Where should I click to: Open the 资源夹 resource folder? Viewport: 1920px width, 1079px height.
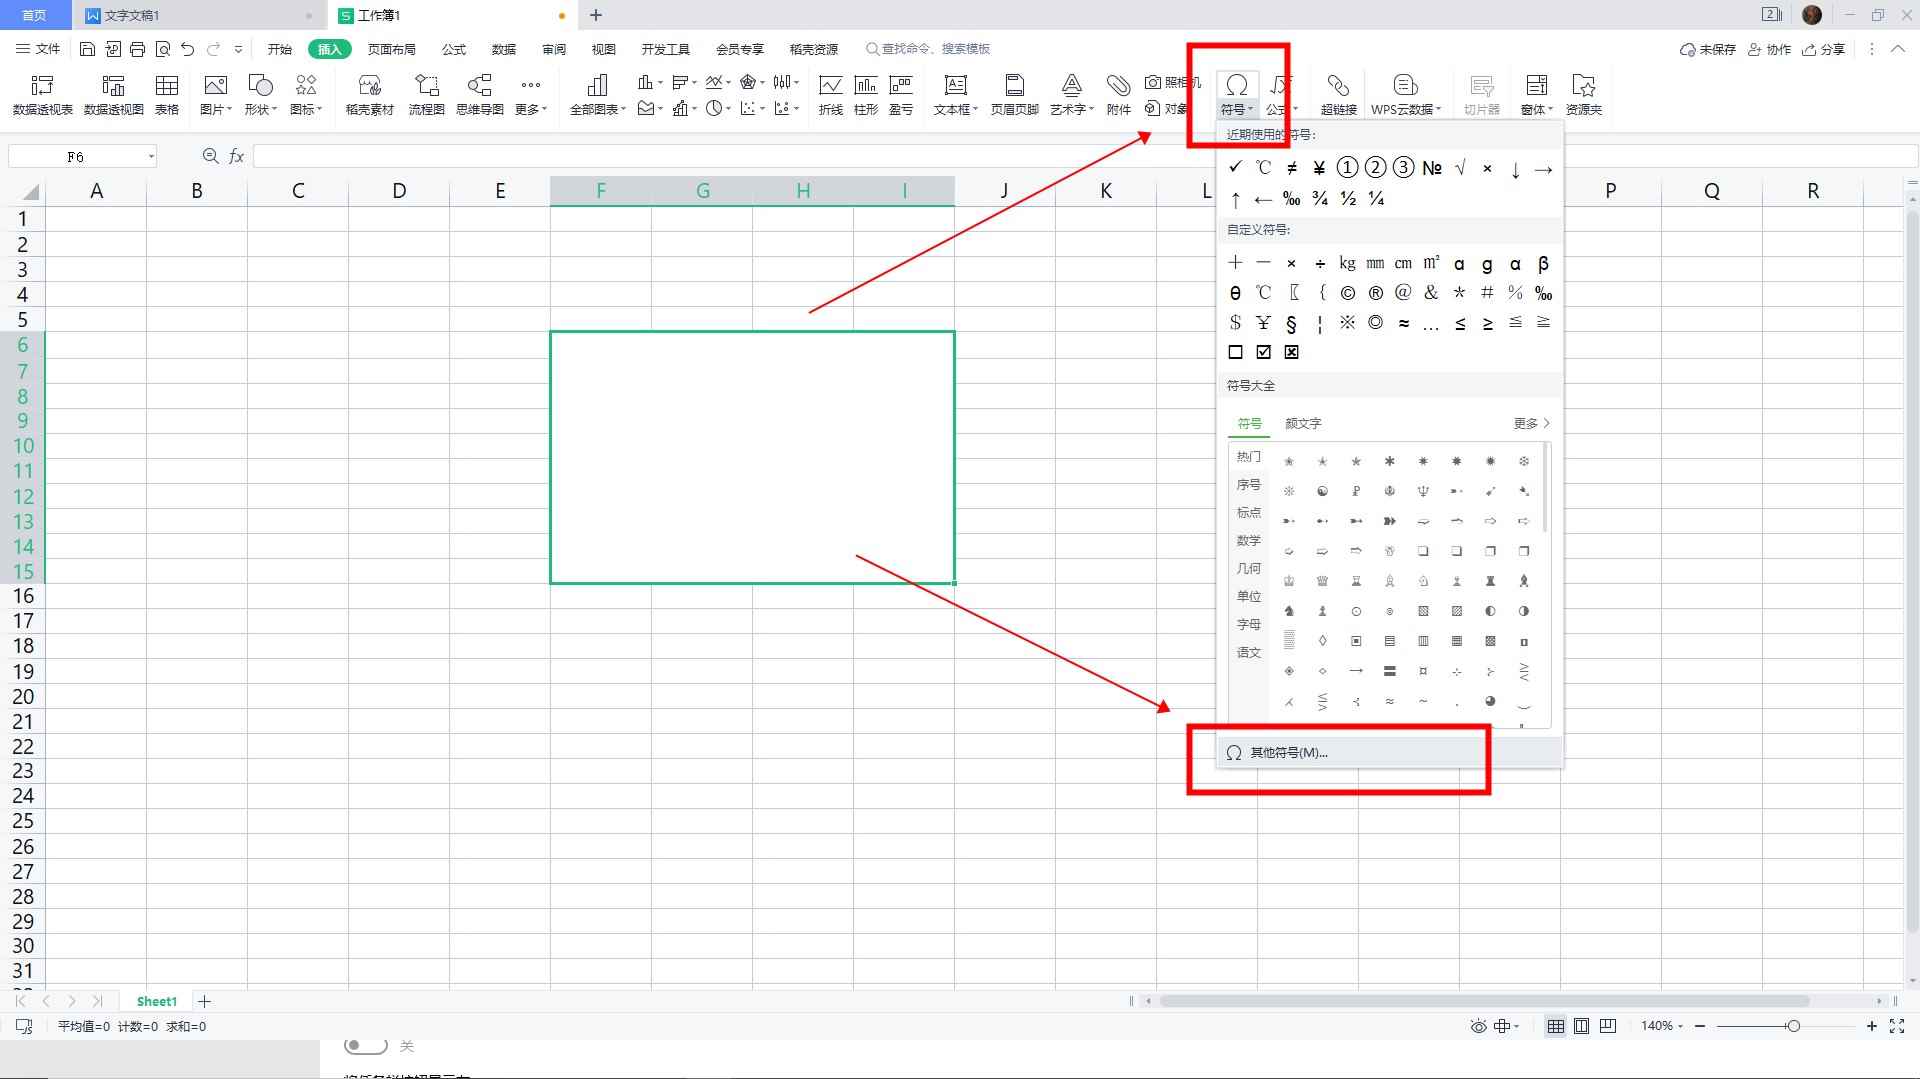click(1583, 94)
